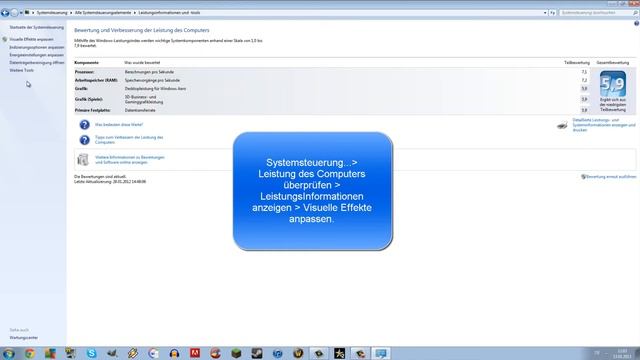Open Wartungscenter link in sidebar
The height and width of the screenshot is (360, 640).
24,338
